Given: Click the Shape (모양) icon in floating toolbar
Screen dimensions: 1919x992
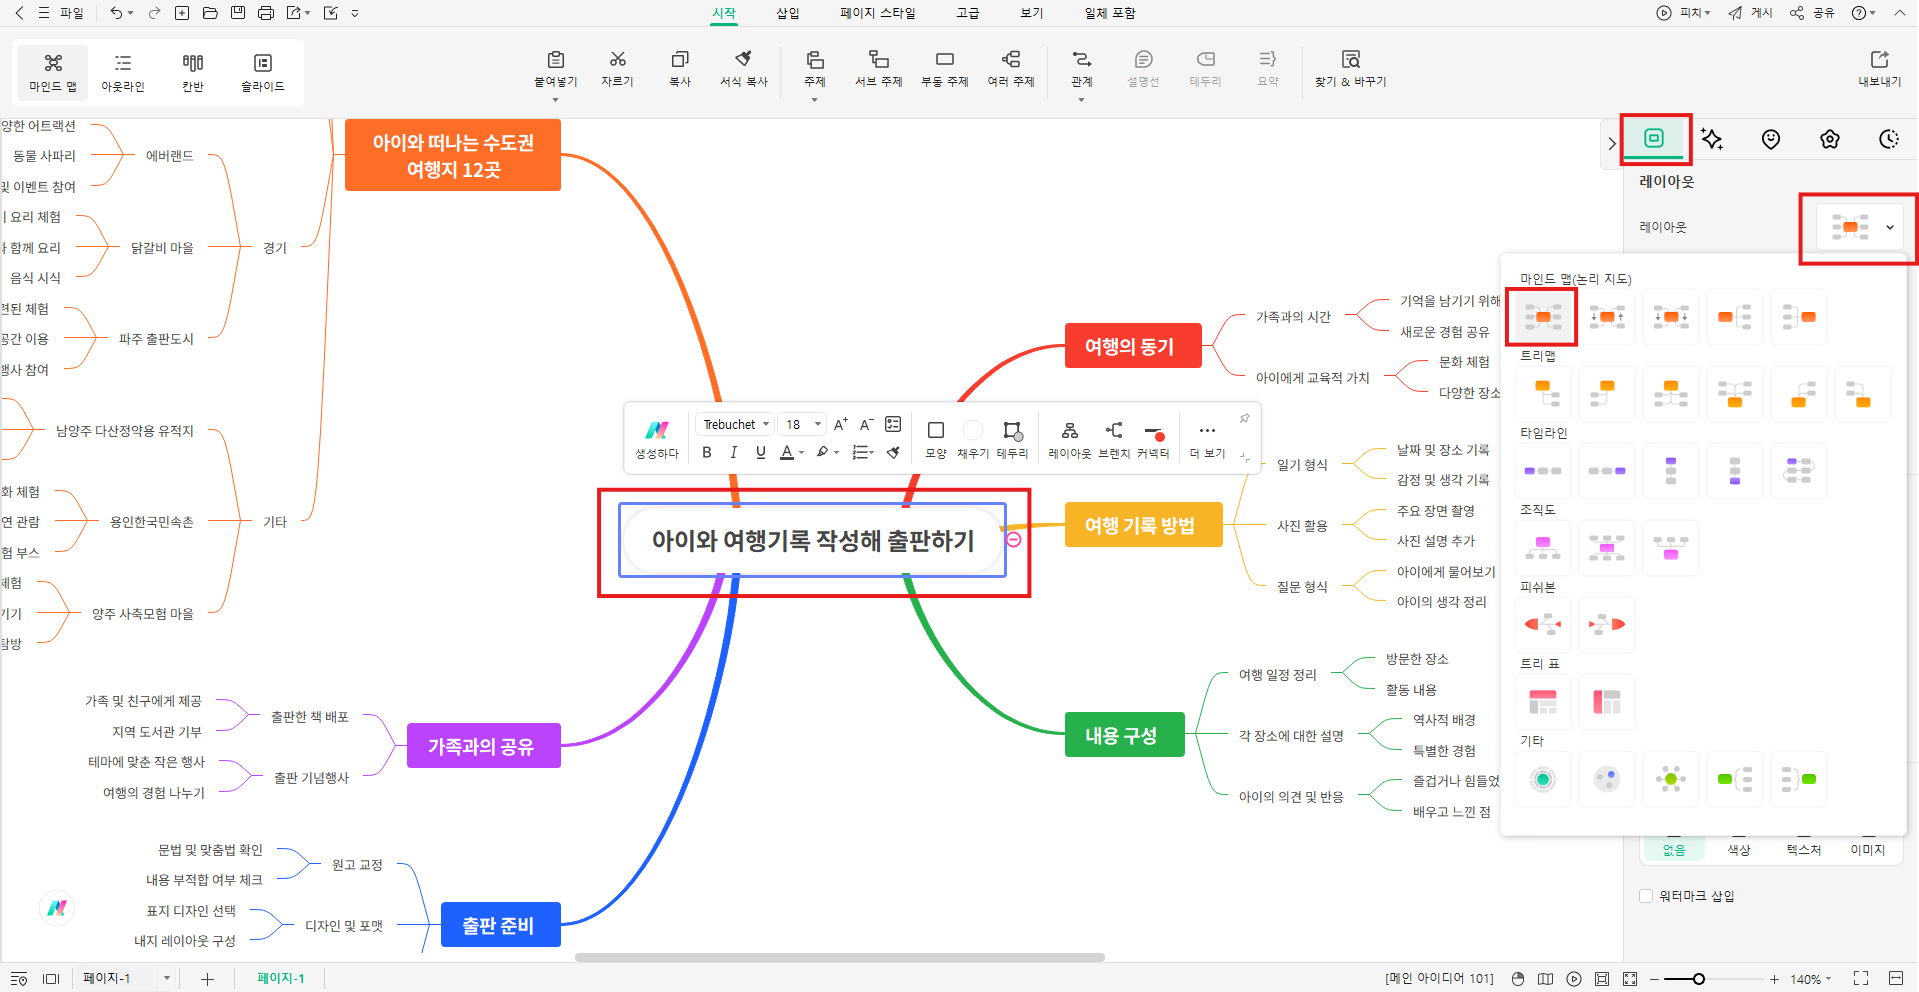Looking at the screenshot, I should click(x=936, y=430).
